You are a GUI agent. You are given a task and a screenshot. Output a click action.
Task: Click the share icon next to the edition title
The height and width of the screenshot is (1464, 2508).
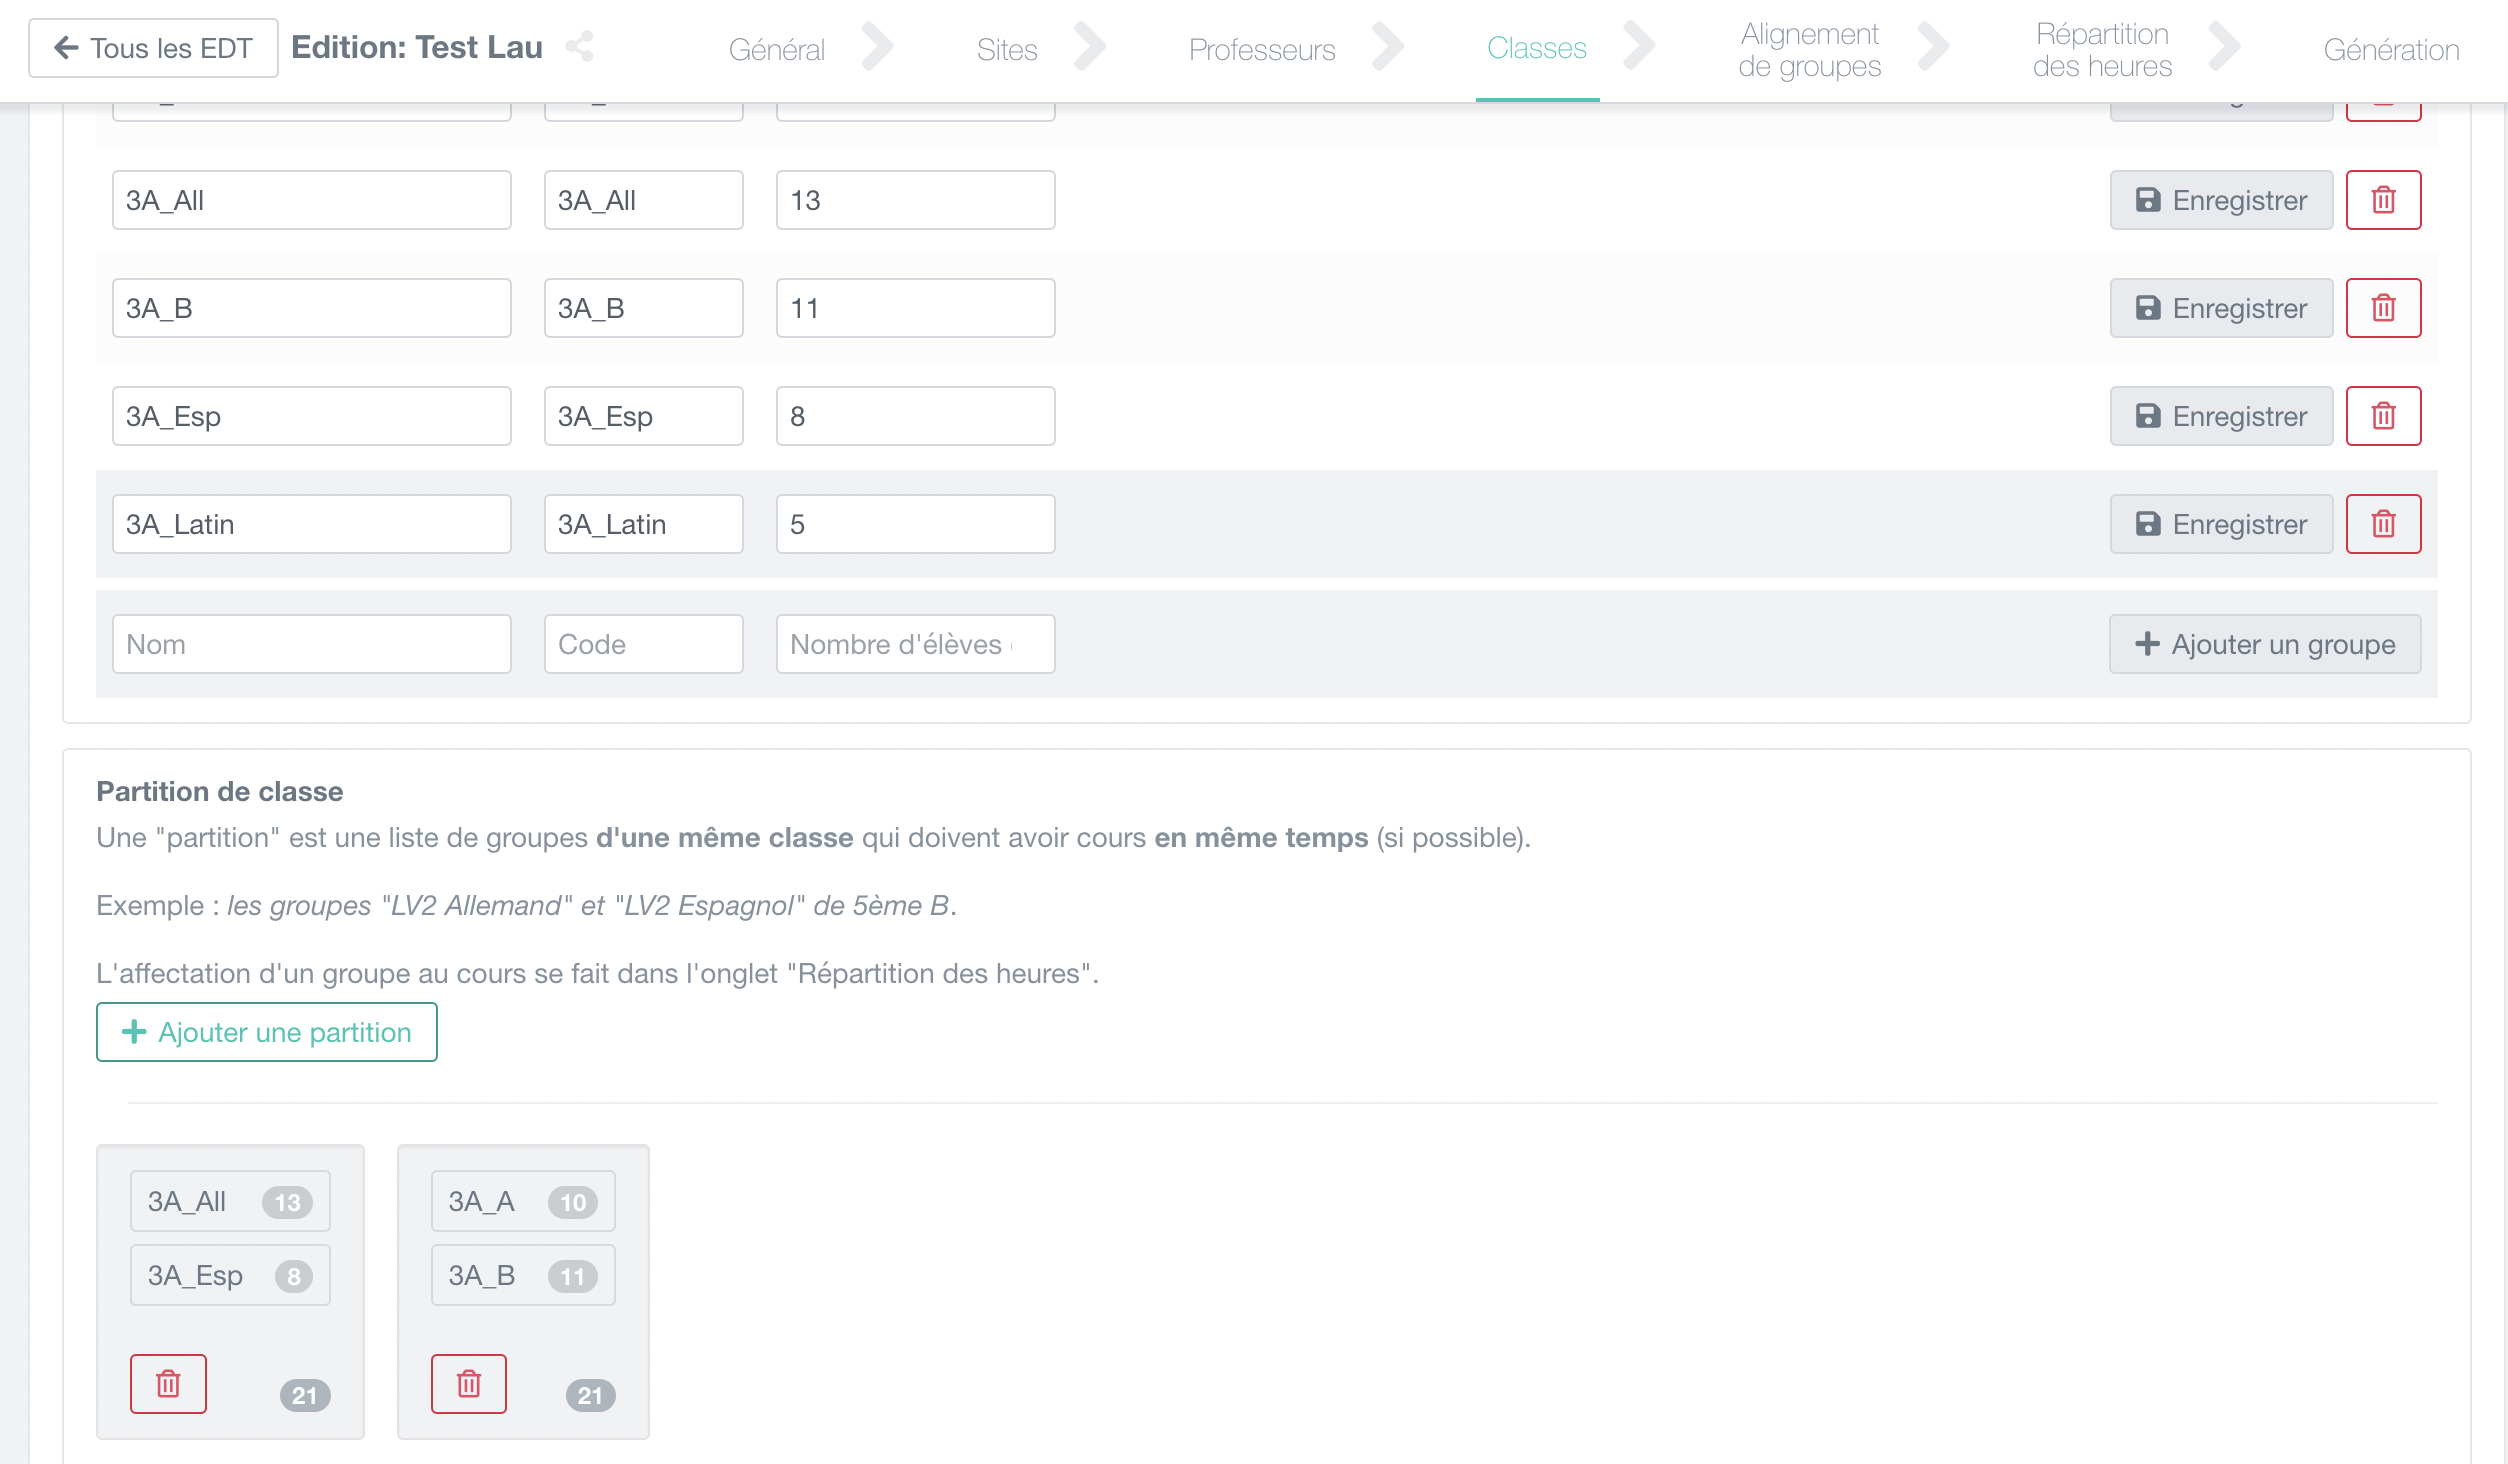(x=580, y=47)
